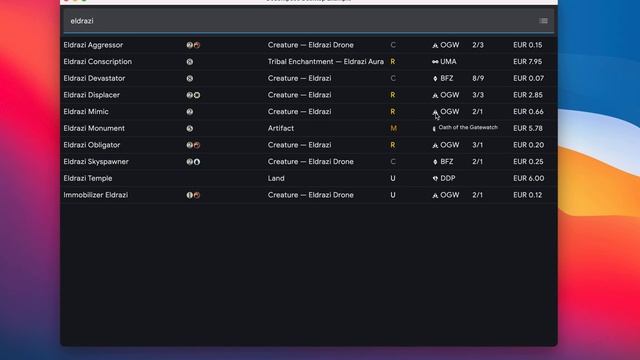
Task: Click price EUR 7.95
Action: [528, 62]
